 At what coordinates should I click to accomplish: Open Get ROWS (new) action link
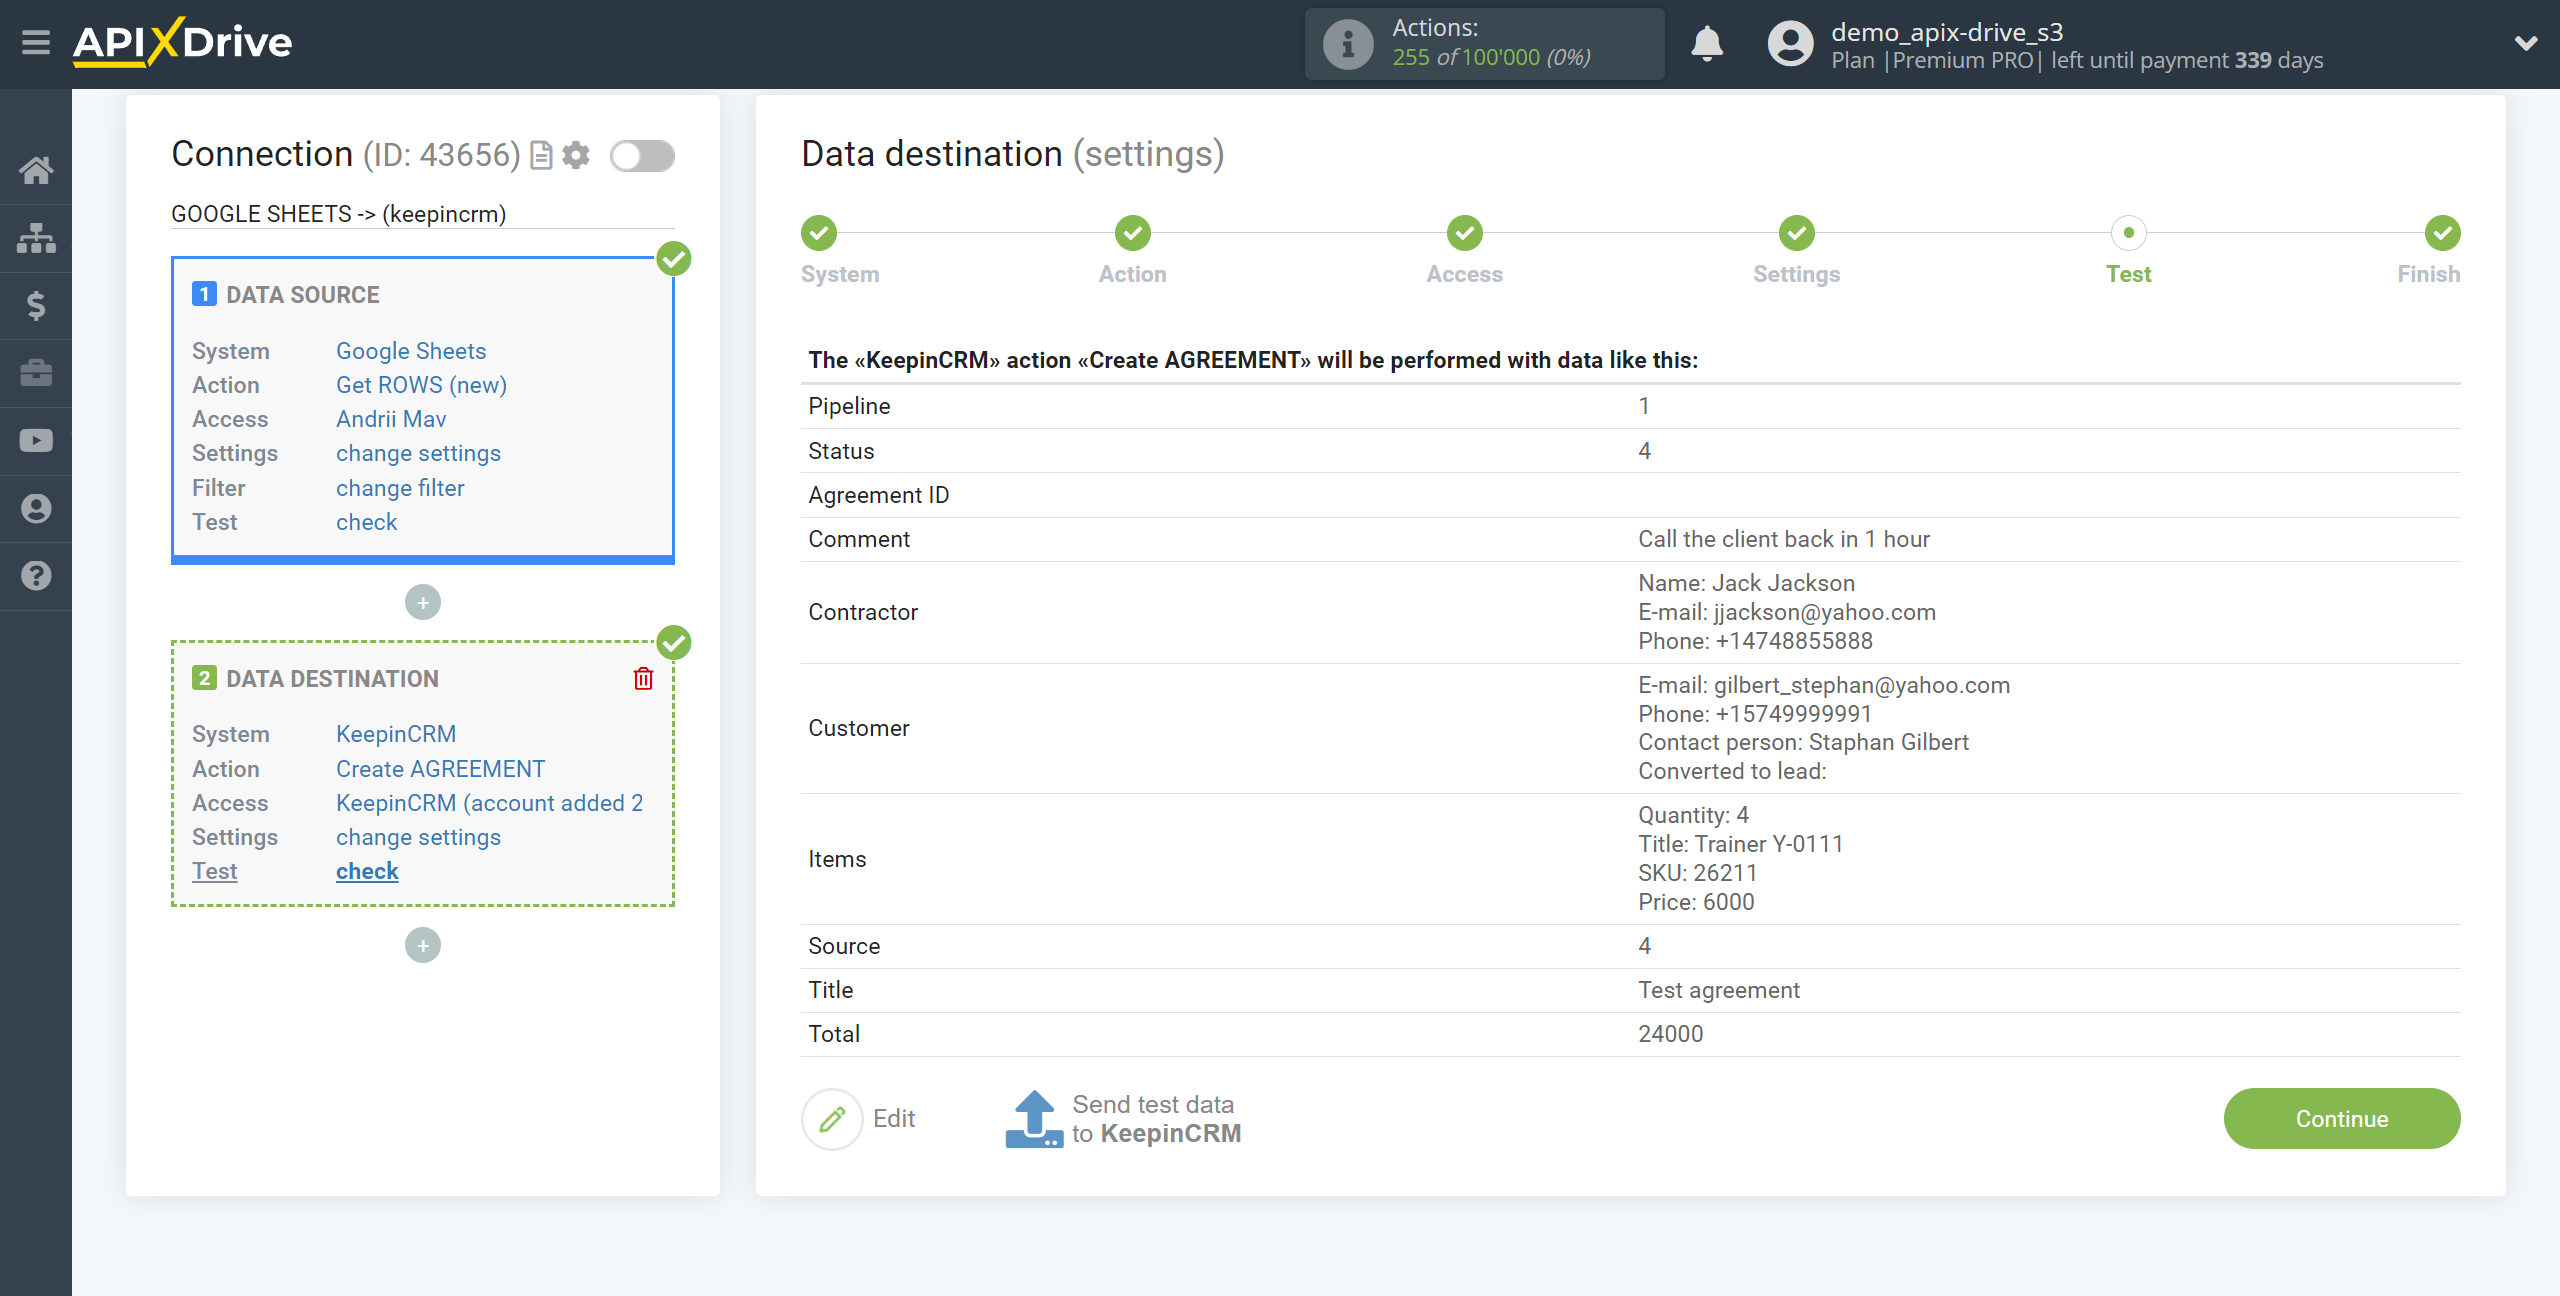pos(421,385)
